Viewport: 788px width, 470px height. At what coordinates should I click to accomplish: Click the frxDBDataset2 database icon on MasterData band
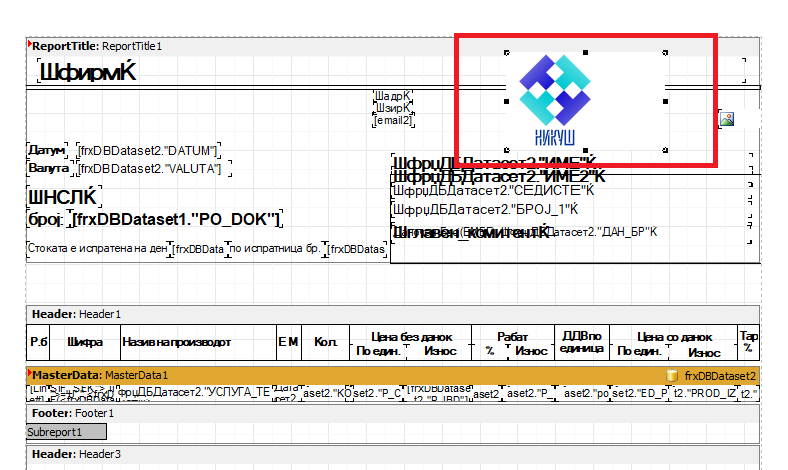tap(672, 375)
